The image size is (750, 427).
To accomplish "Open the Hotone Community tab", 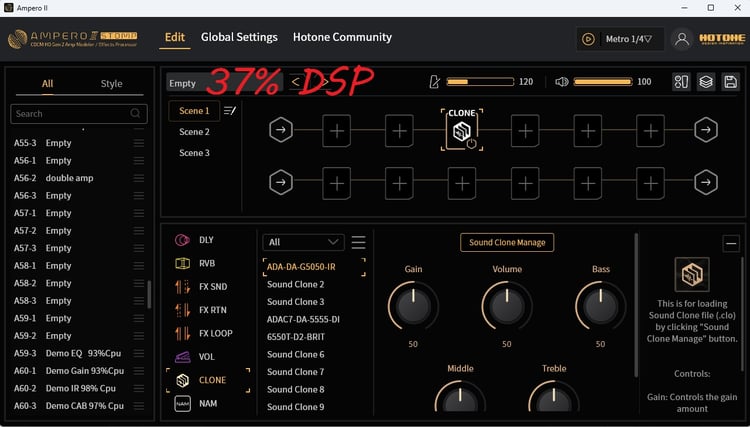I will coord(342,37).
